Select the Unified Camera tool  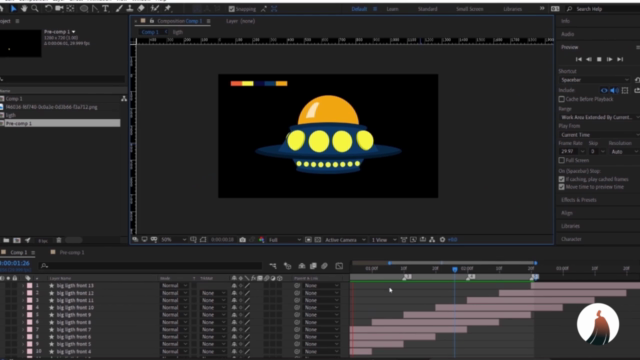pos(59,9)
